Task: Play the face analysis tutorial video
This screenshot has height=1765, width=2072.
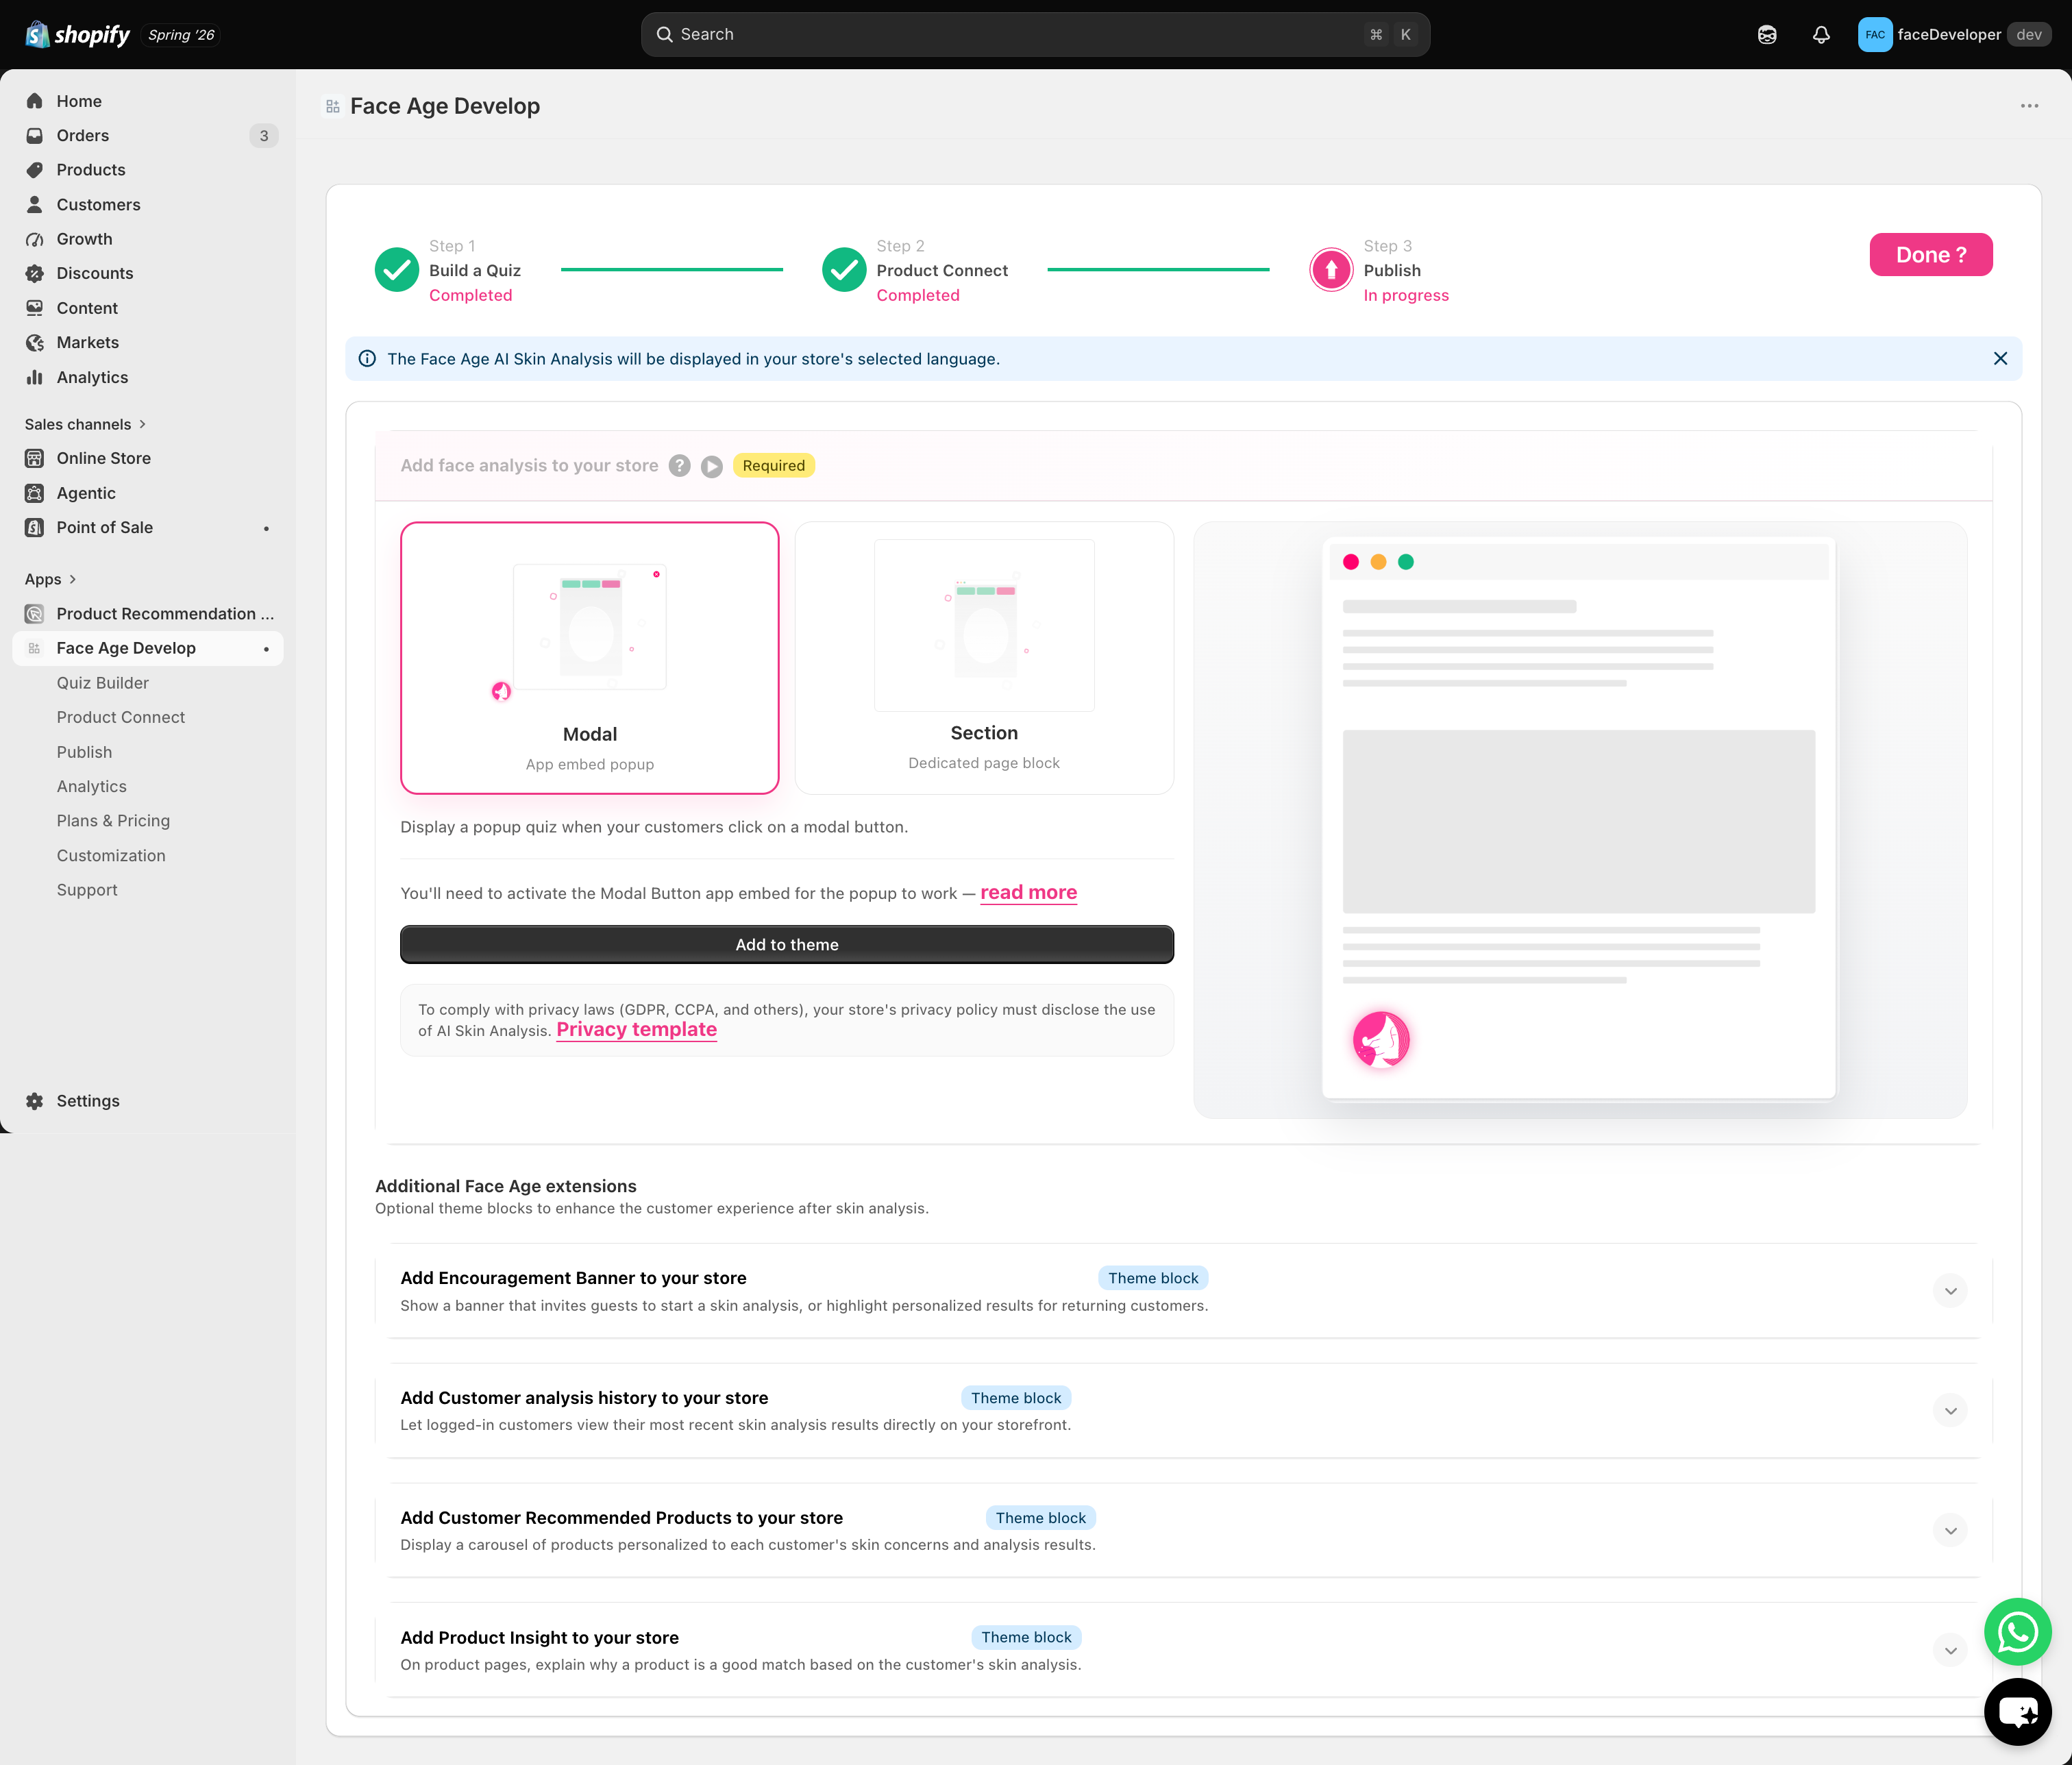Action: pos(711,467)
